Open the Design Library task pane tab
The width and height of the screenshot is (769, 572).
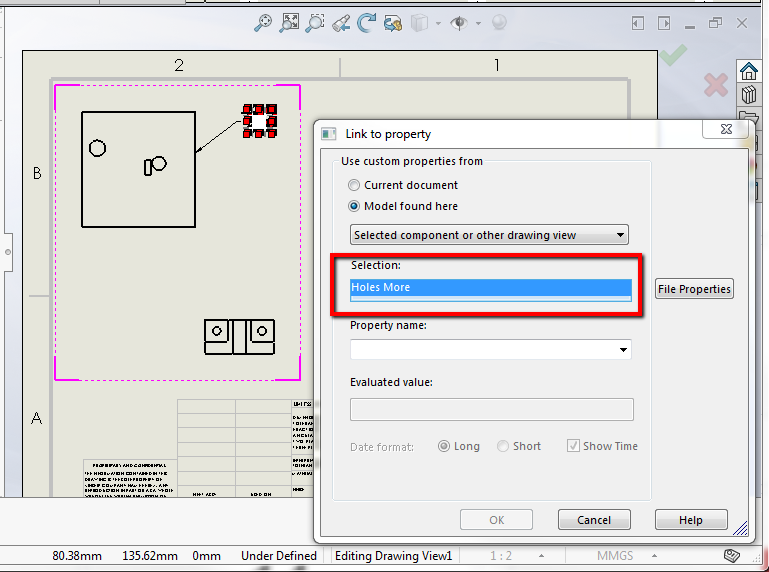(748, 94)
